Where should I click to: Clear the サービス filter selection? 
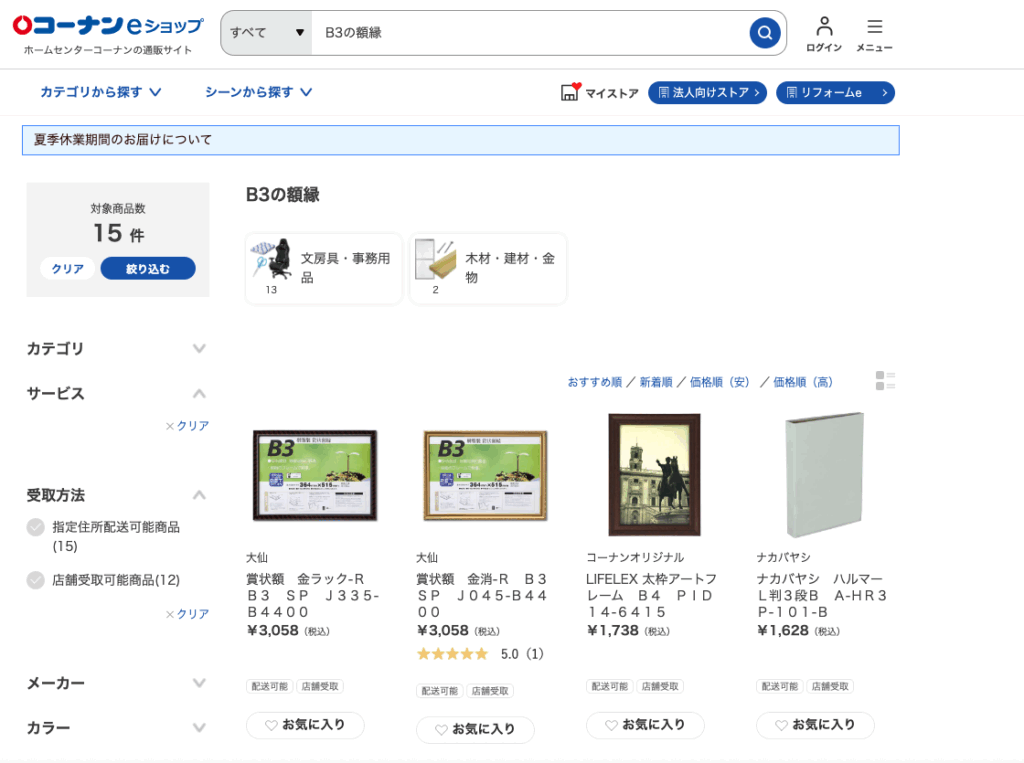click(187, 426)
